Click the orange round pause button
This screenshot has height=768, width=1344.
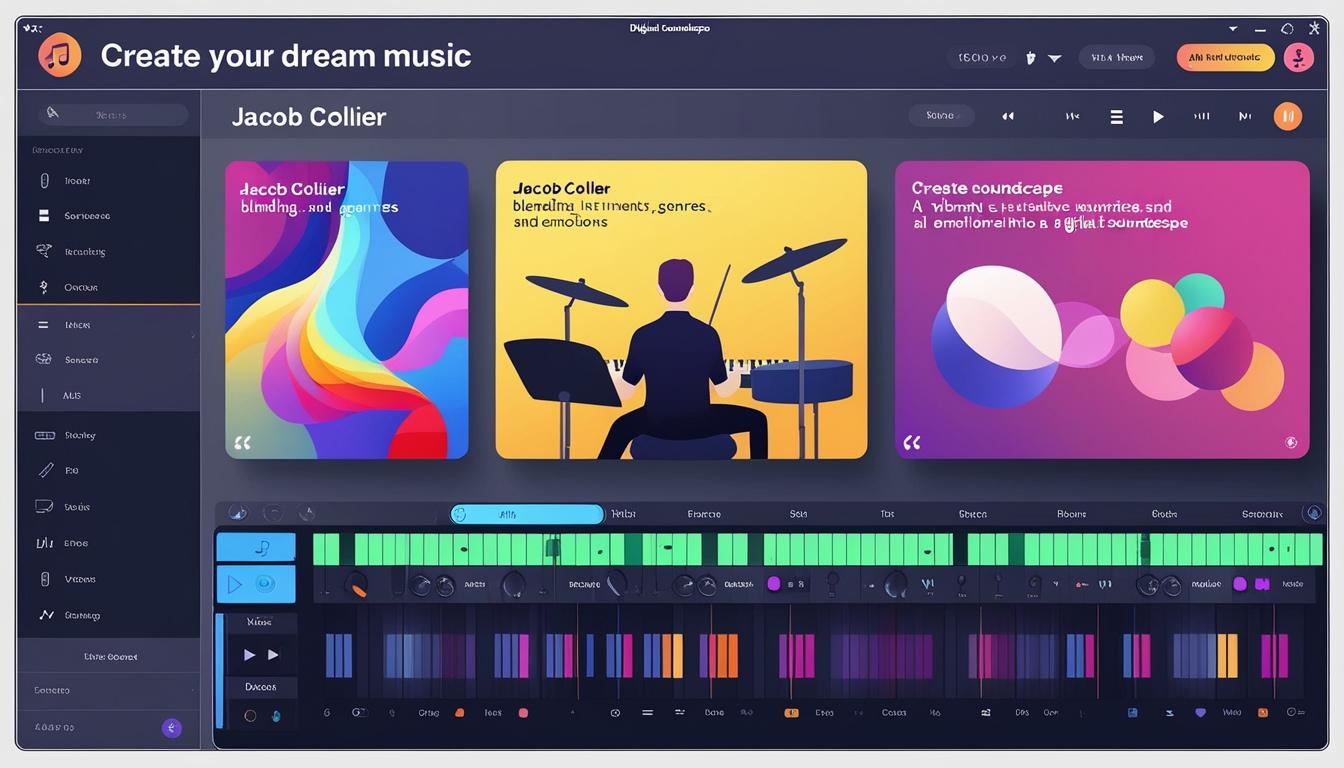pyautogui.click(x=1288, y=116)
